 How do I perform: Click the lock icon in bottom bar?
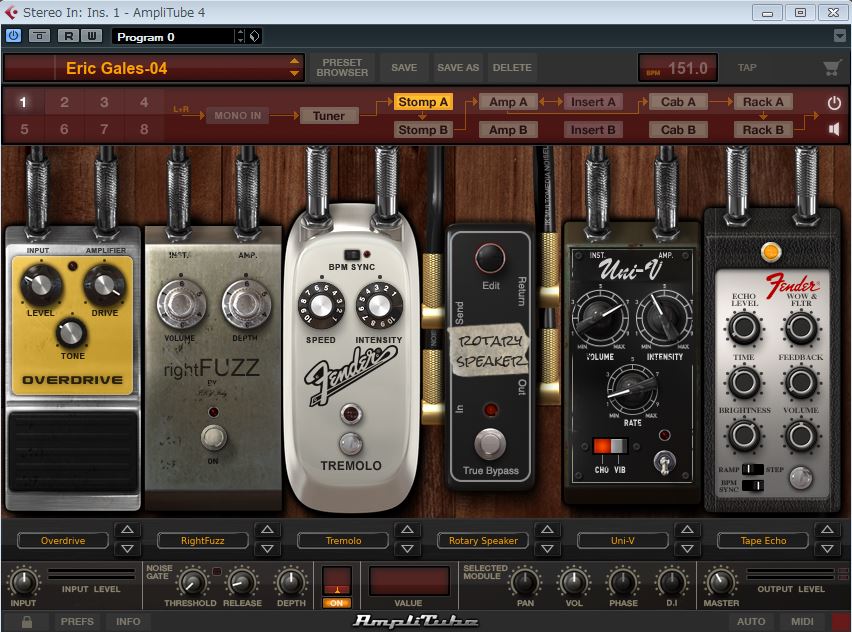27,622
